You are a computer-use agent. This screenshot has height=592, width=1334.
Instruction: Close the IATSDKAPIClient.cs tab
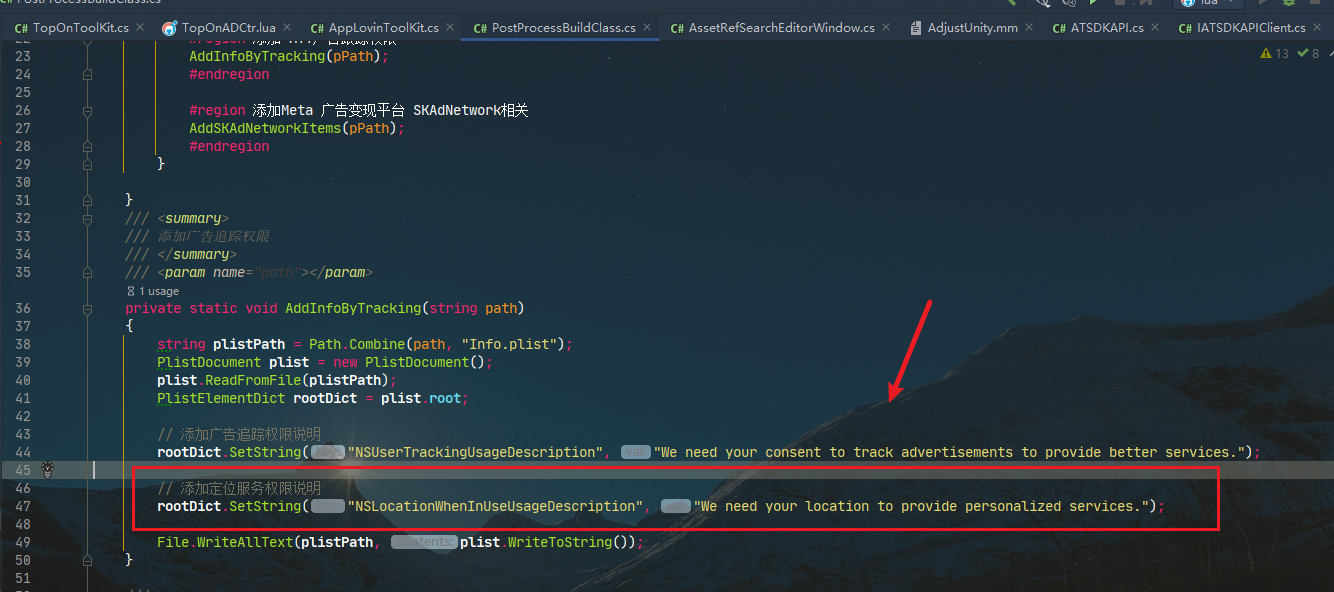[1316, 28]
